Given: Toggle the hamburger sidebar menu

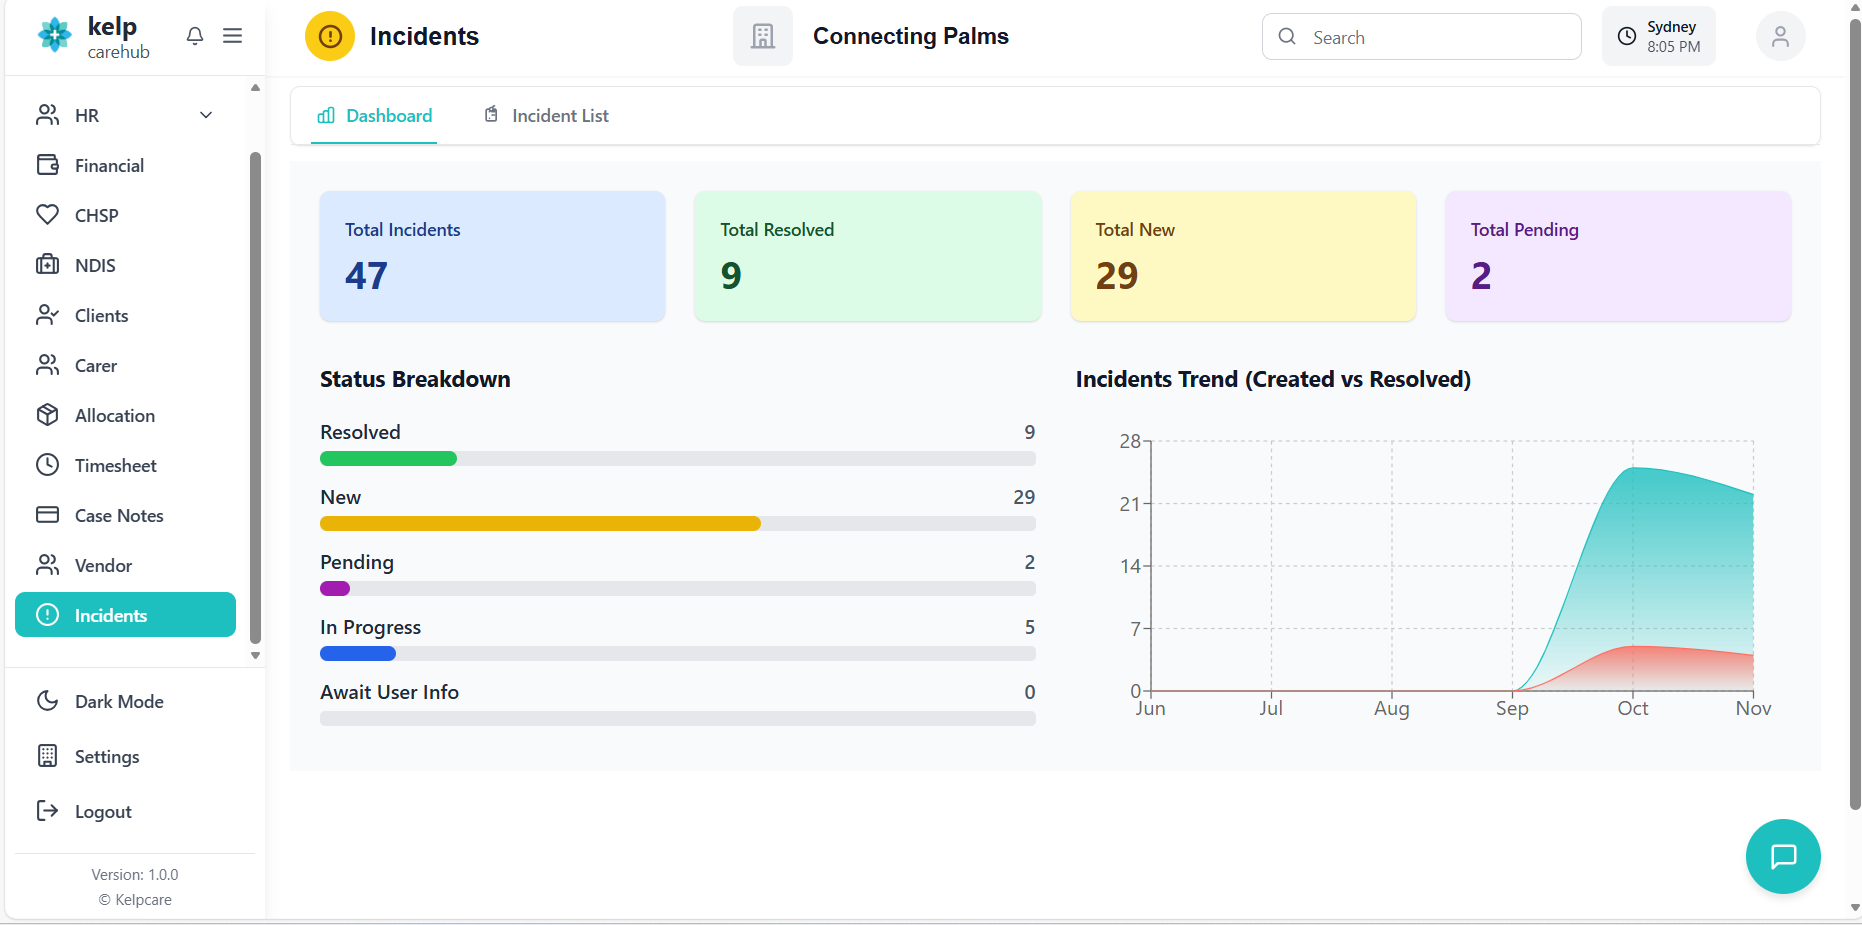Looking at the screenshot, I should pyautogui.click(x=232, y=36).
